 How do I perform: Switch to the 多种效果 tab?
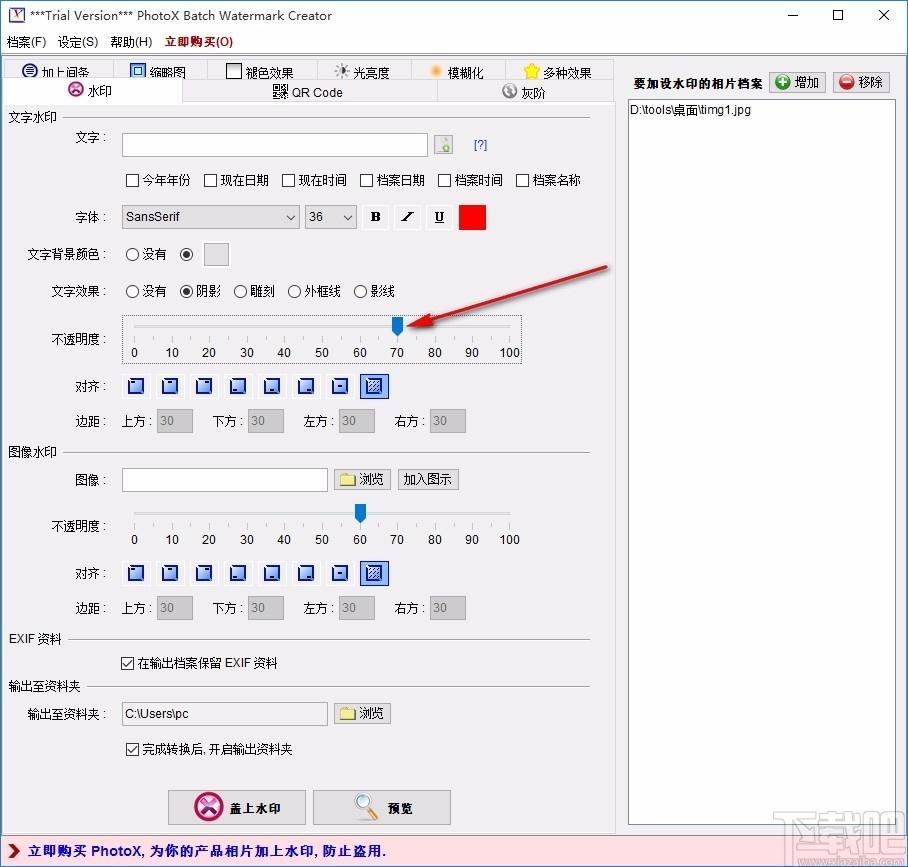pos(558,72)
